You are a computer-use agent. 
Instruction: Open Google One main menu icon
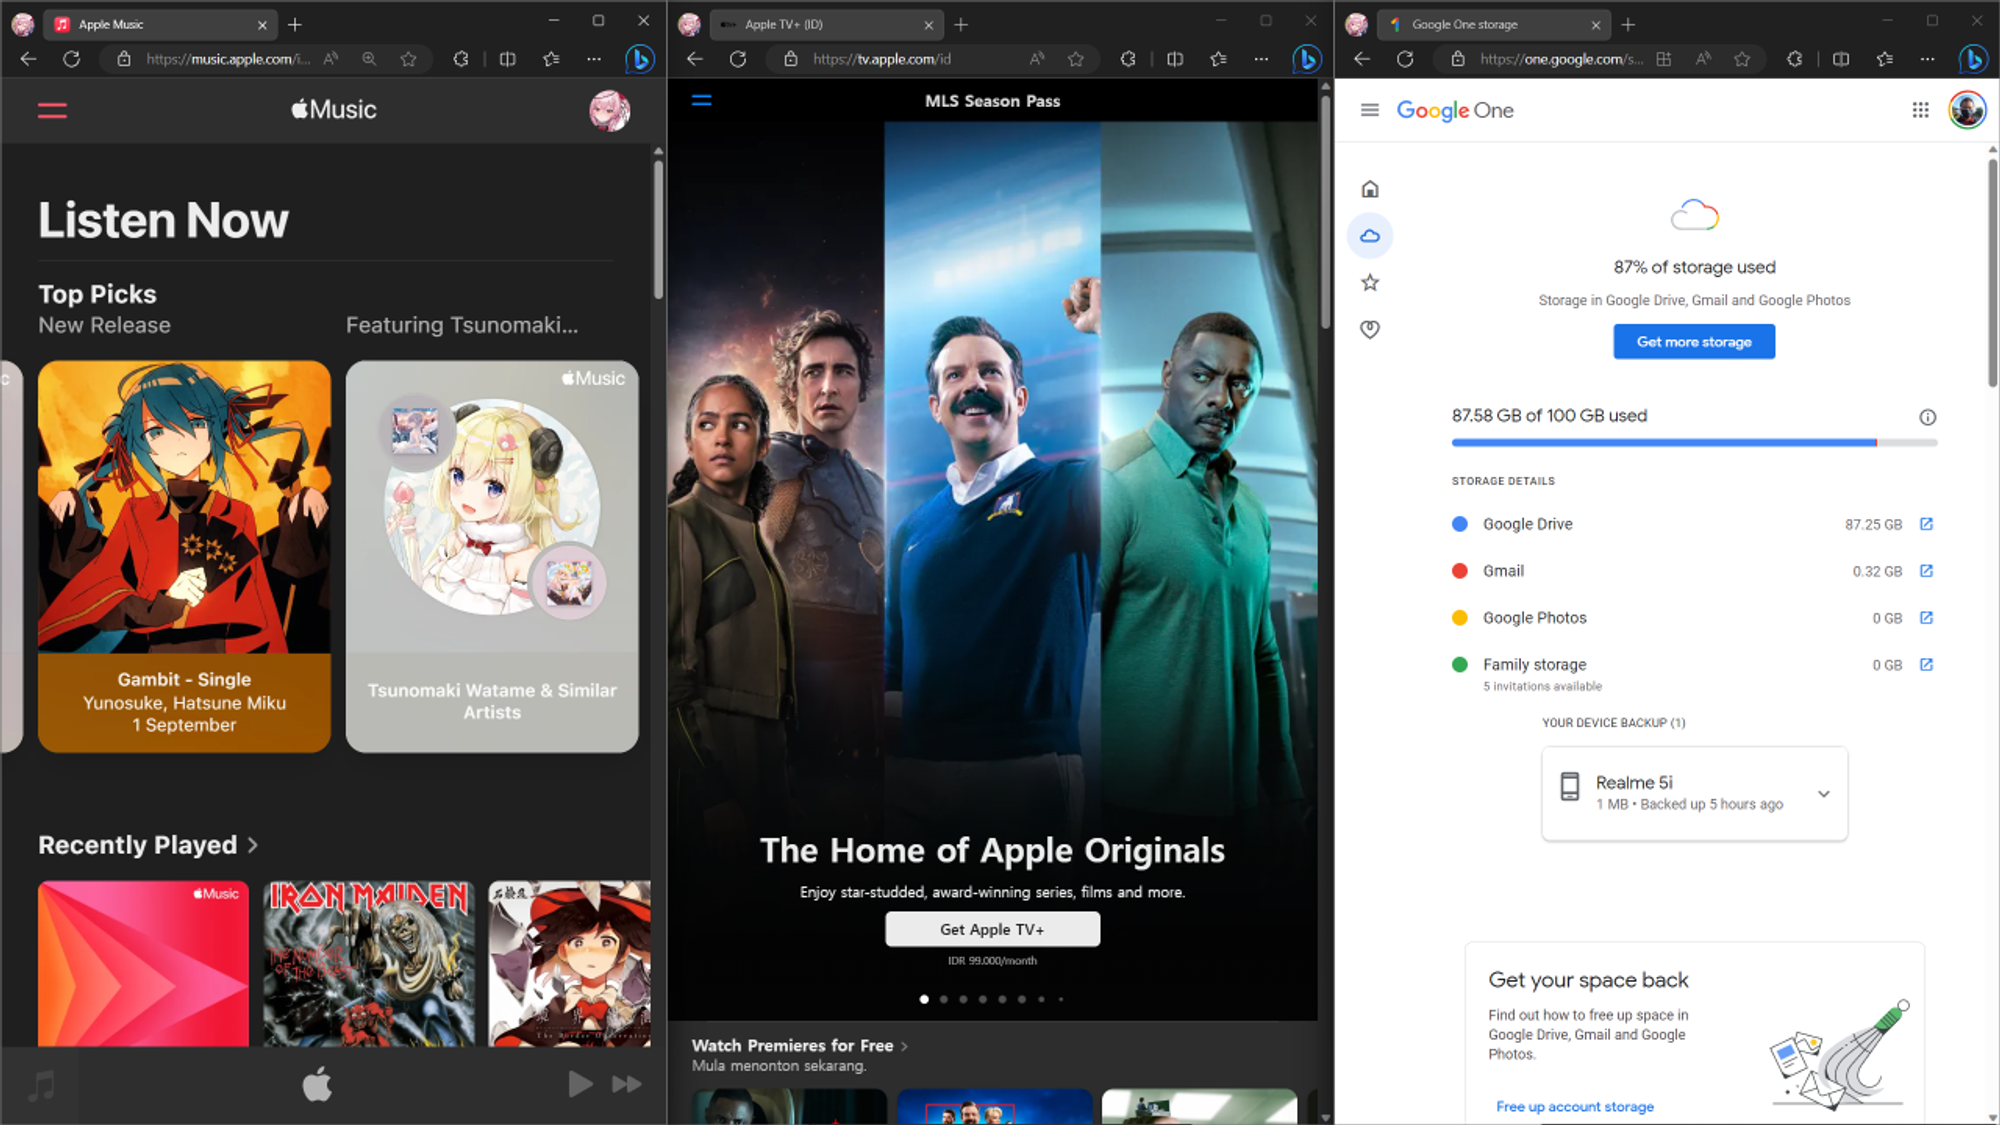tap(1370, 110)
